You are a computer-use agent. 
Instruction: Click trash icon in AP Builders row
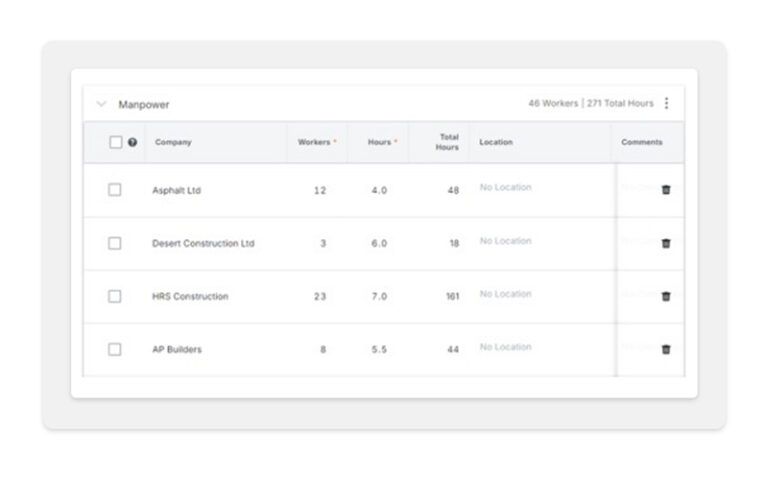[666, 349]
